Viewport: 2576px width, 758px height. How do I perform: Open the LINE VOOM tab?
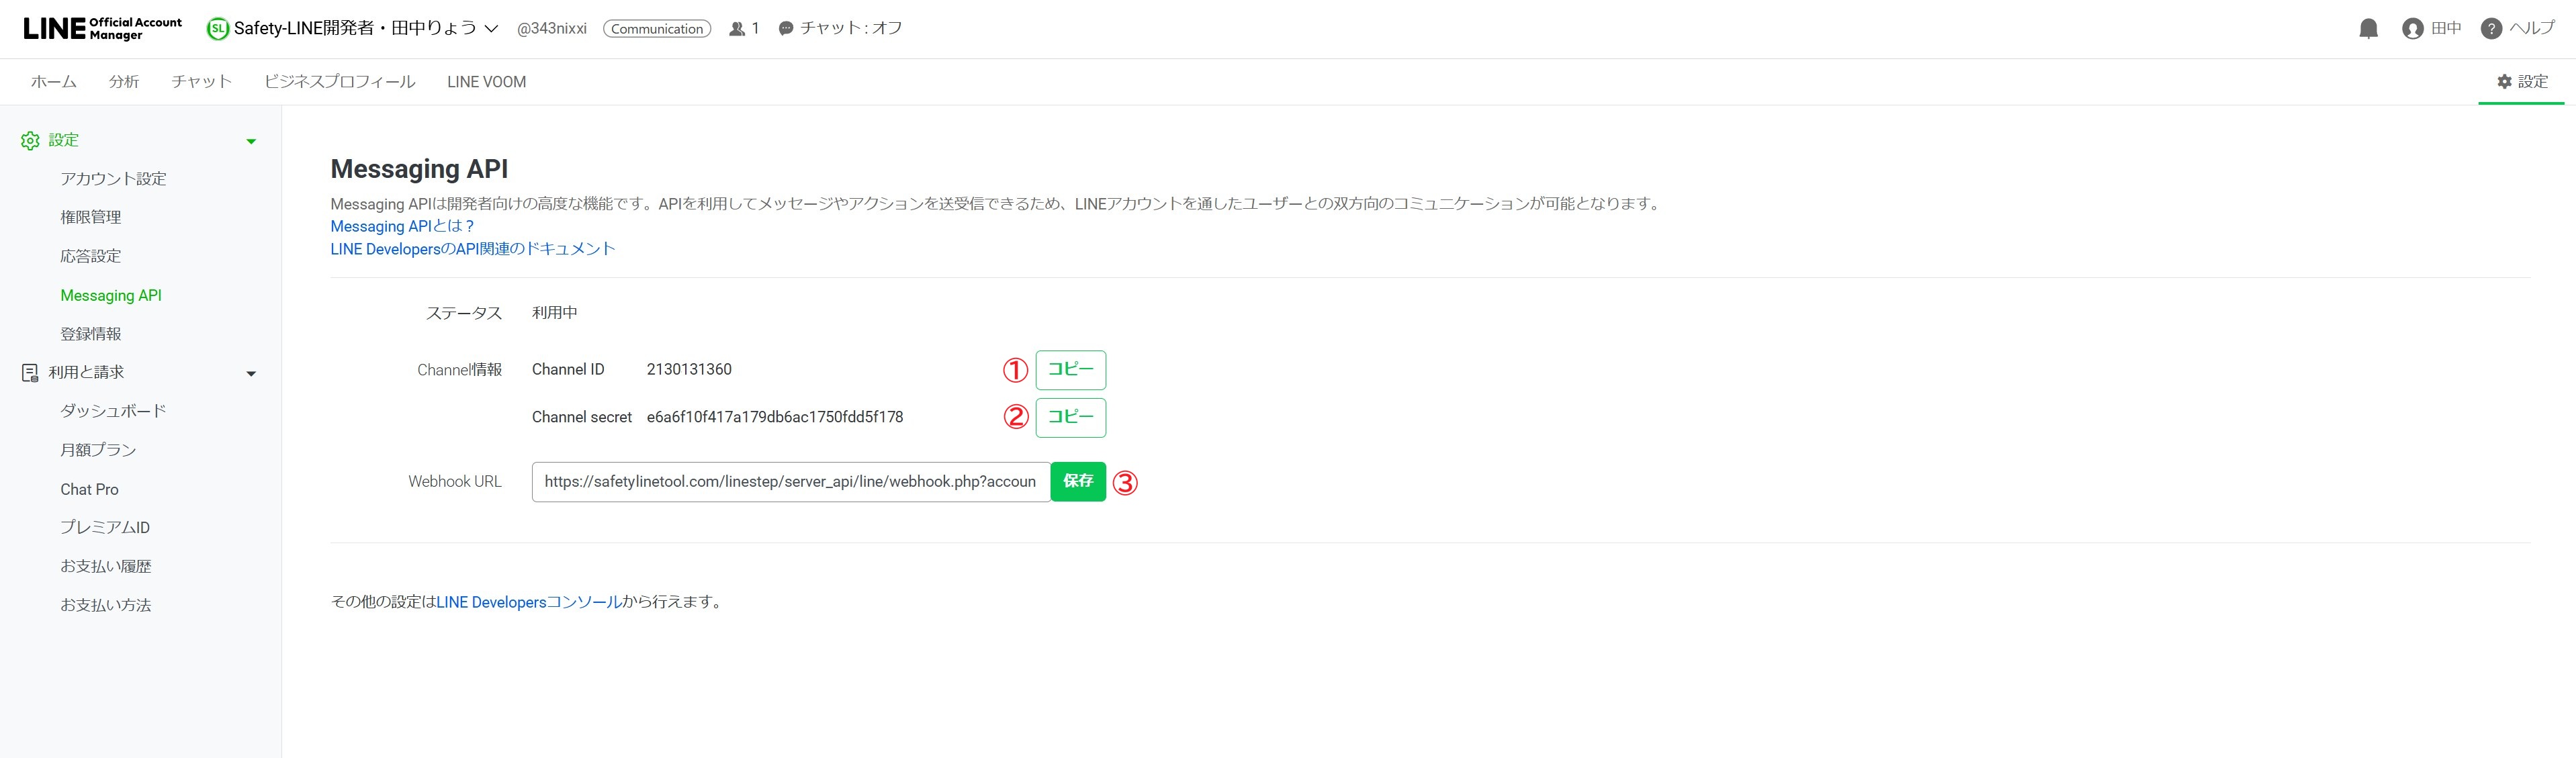click(x=486, y=82)
